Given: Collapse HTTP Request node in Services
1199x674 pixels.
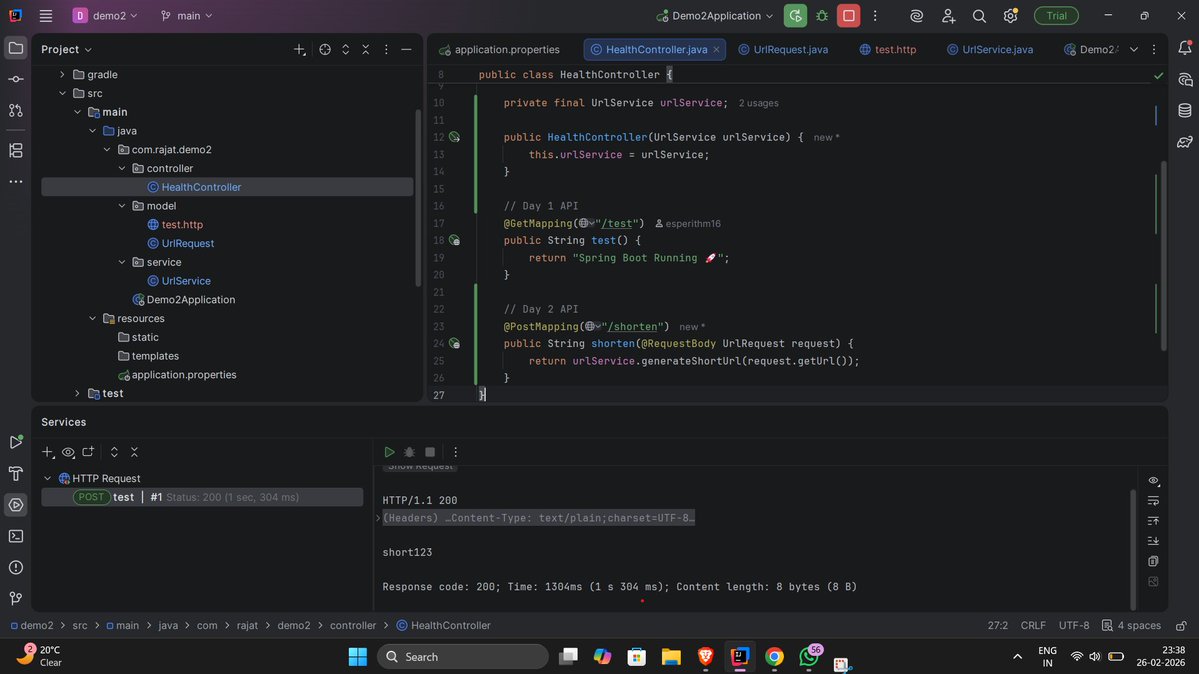Looking at the screenshot, I should tap(47, 478).
